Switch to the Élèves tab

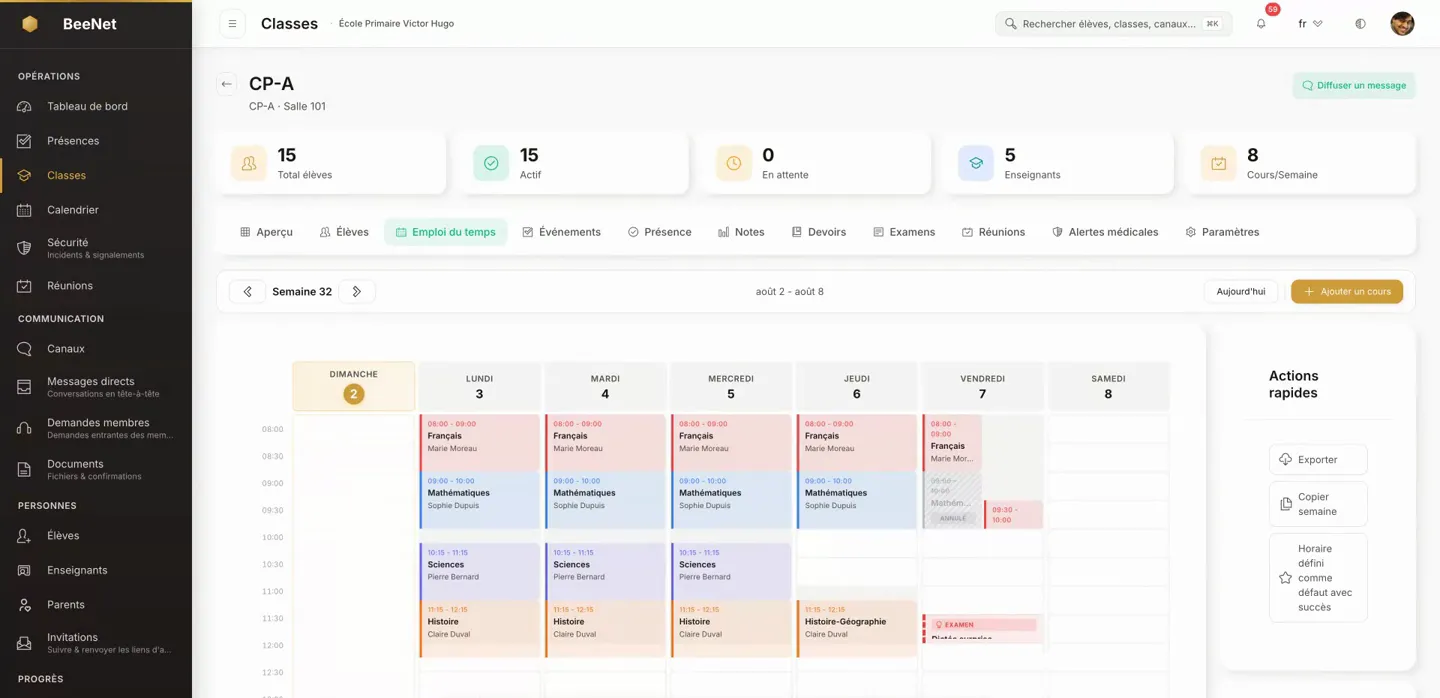click(x=344, y=232)
